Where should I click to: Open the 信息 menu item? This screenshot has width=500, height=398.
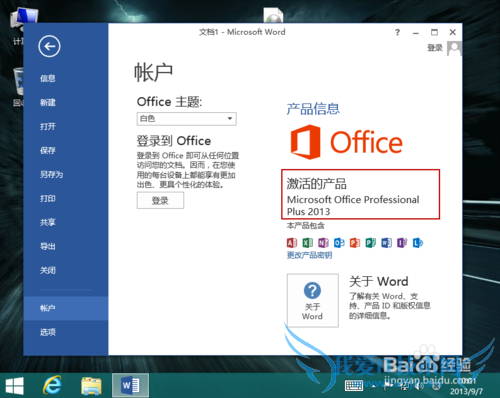(48, 78)
